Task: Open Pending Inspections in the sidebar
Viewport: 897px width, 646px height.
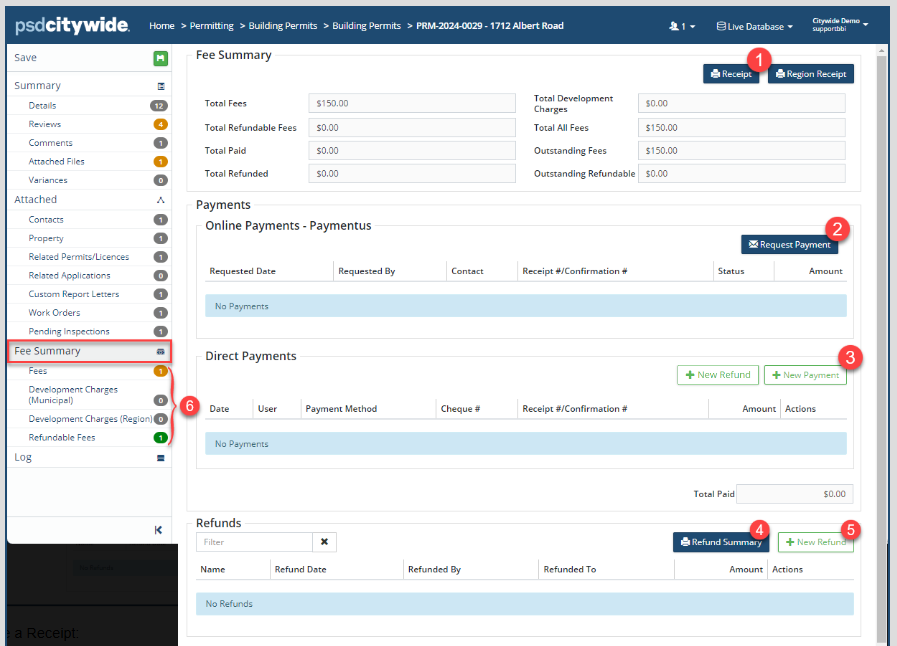Action: click(69, 331)
